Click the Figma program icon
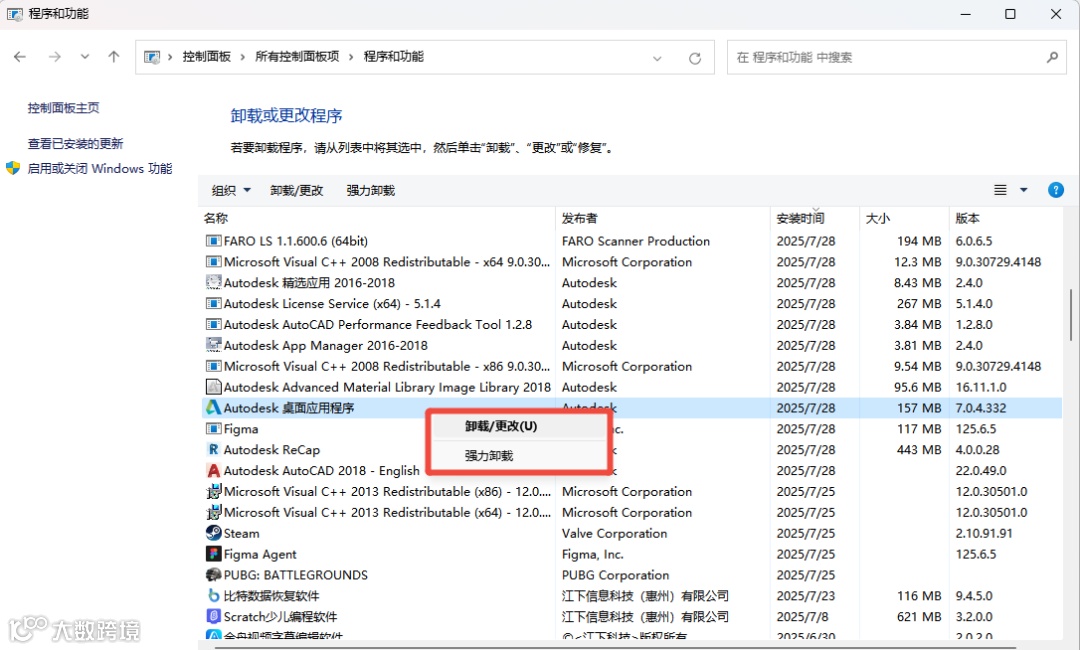This screenshot has width=1080, height=650. point(214,429)
